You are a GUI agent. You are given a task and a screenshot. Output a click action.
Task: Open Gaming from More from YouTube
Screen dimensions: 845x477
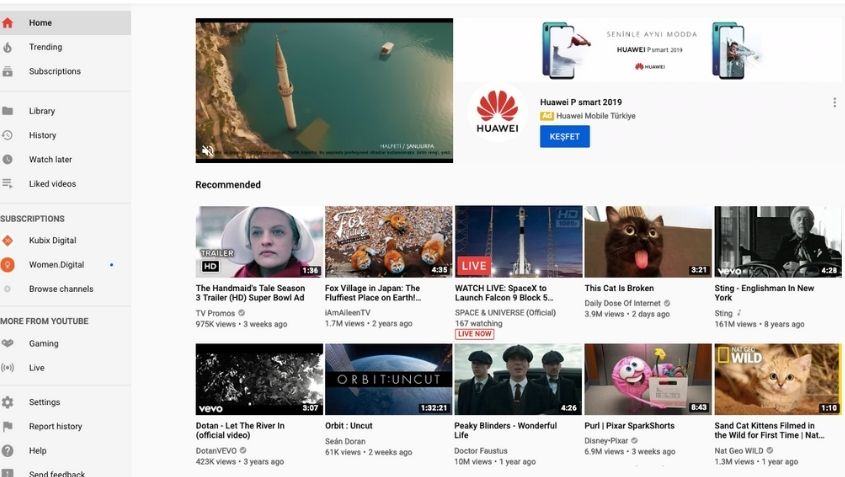click(x=65, y=343)
